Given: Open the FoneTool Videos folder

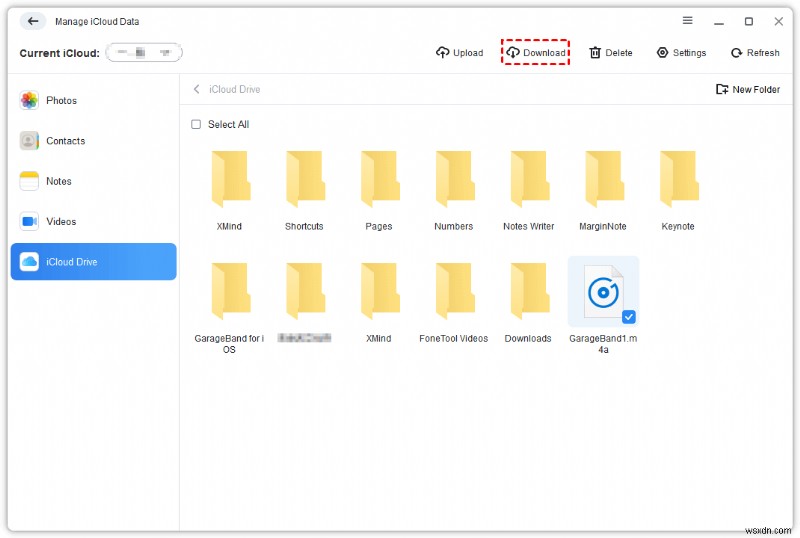Looking at the screenshot, I should tap(454, 291).
